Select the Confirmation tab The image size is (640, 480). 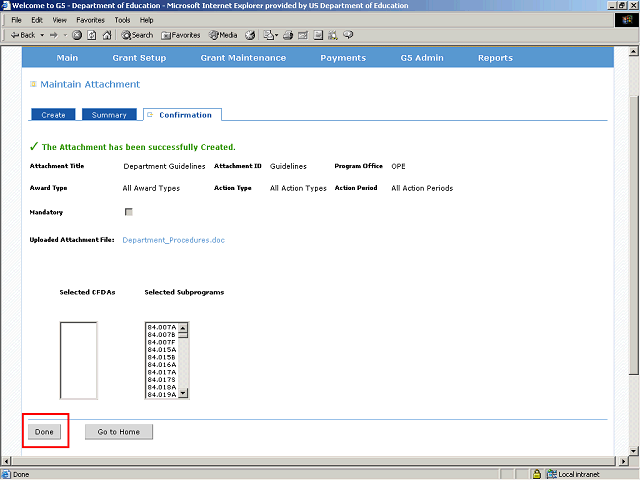pos(182,115)
